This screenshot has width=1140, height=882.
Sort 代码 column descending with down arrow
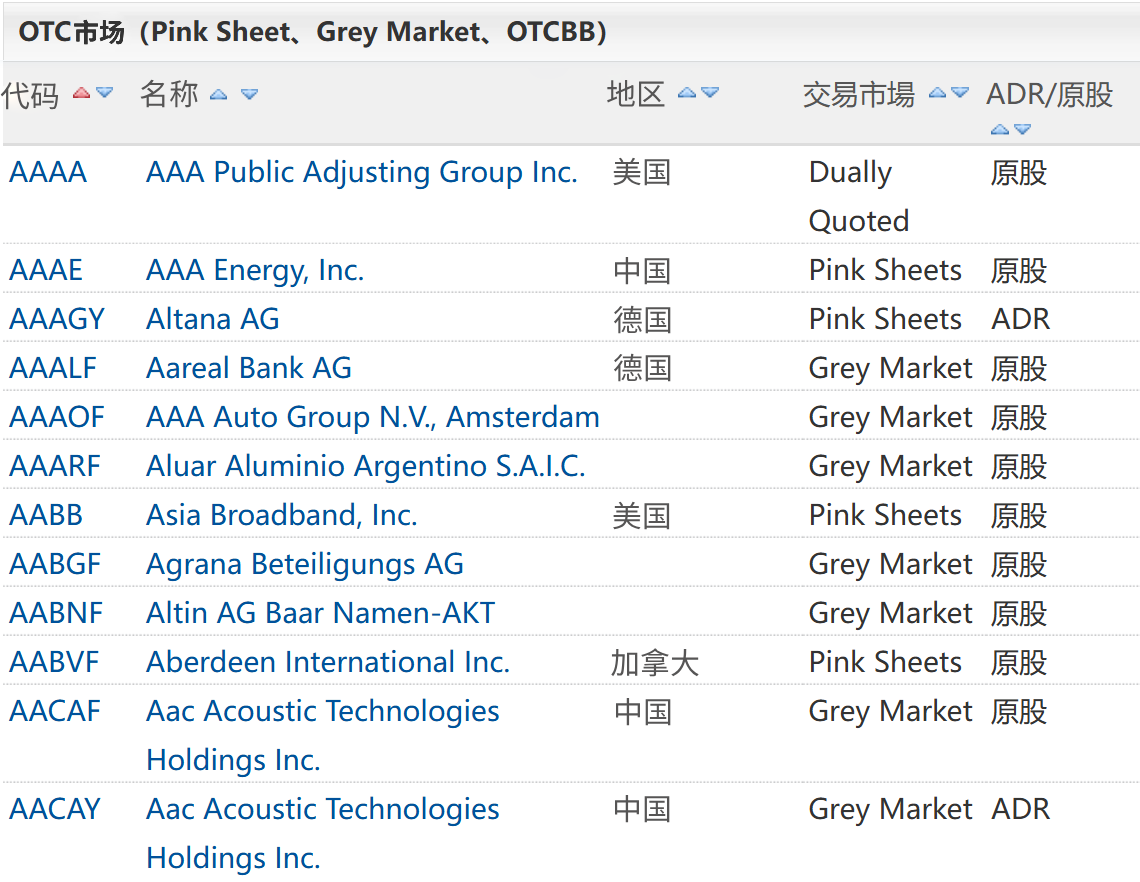(x=105, y=93)
